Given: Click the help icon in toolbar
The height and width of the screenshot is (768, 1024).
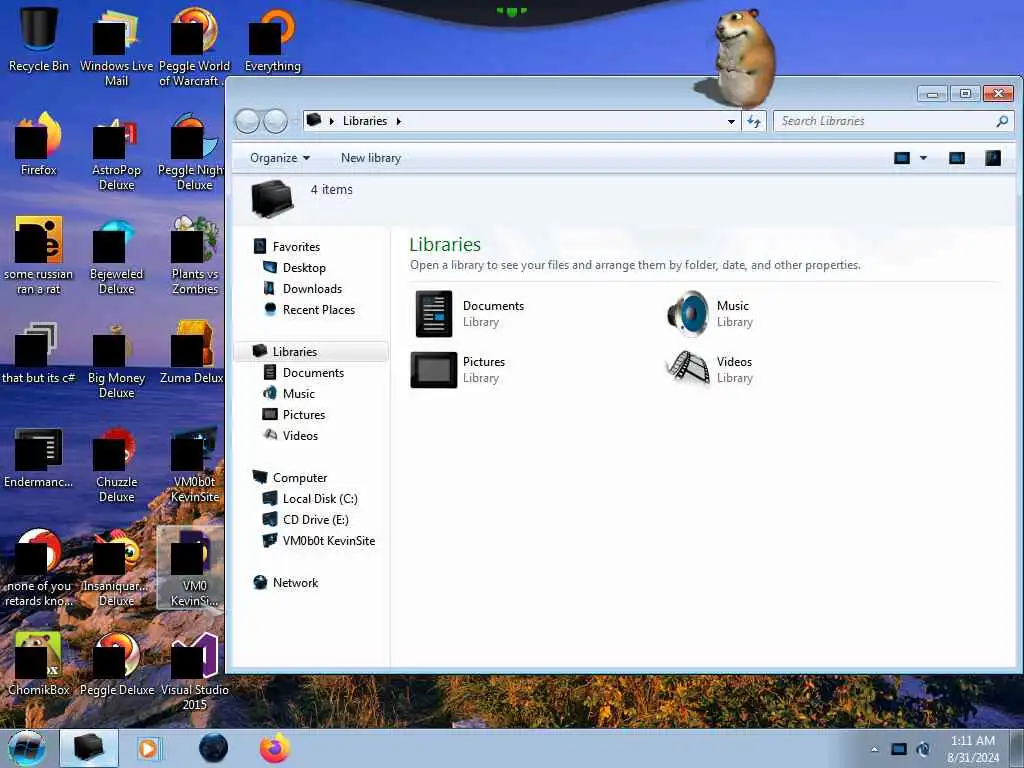Looking at the screenshot, I should point(993,158).
